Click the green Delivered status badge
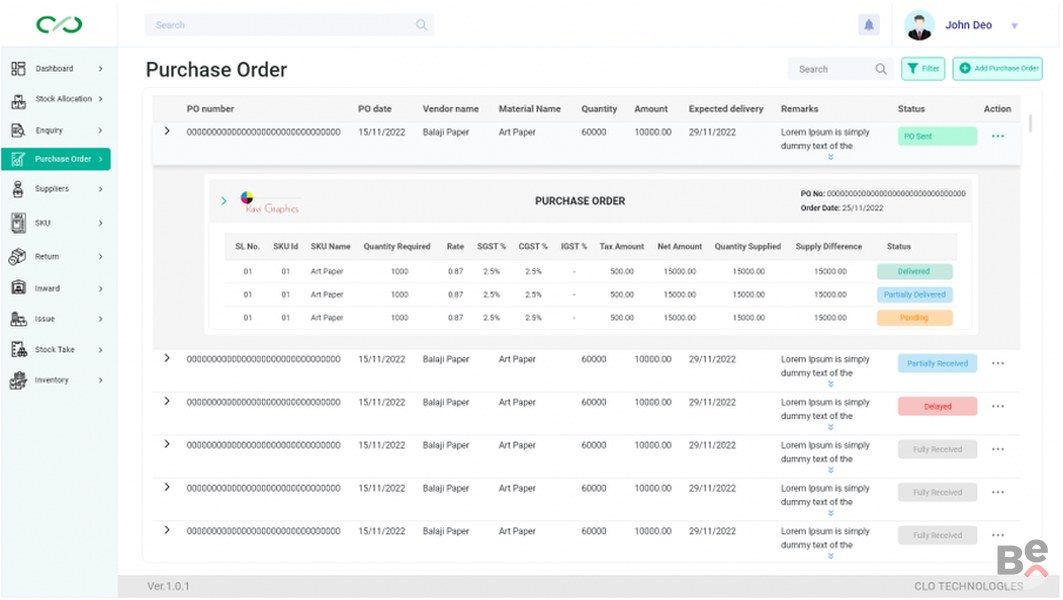This screenshot has width=1063, height=600. (x=914, y=272)
